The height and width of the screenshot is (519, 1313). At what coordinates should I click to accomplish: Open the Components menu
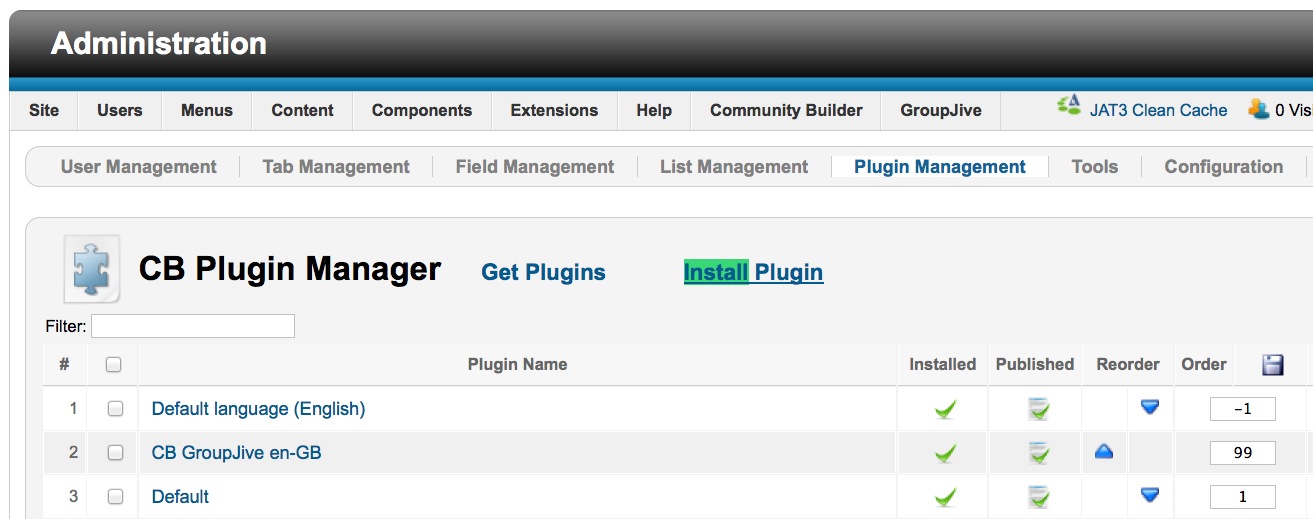[421, 110]
